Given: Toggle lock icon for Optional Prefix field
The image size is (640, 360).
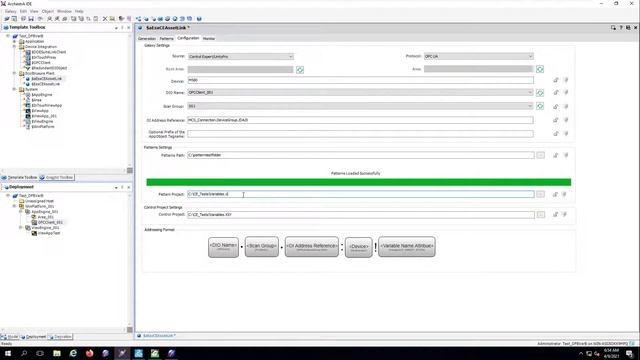Looking at the screenshot, I should [x=556, y=133].
